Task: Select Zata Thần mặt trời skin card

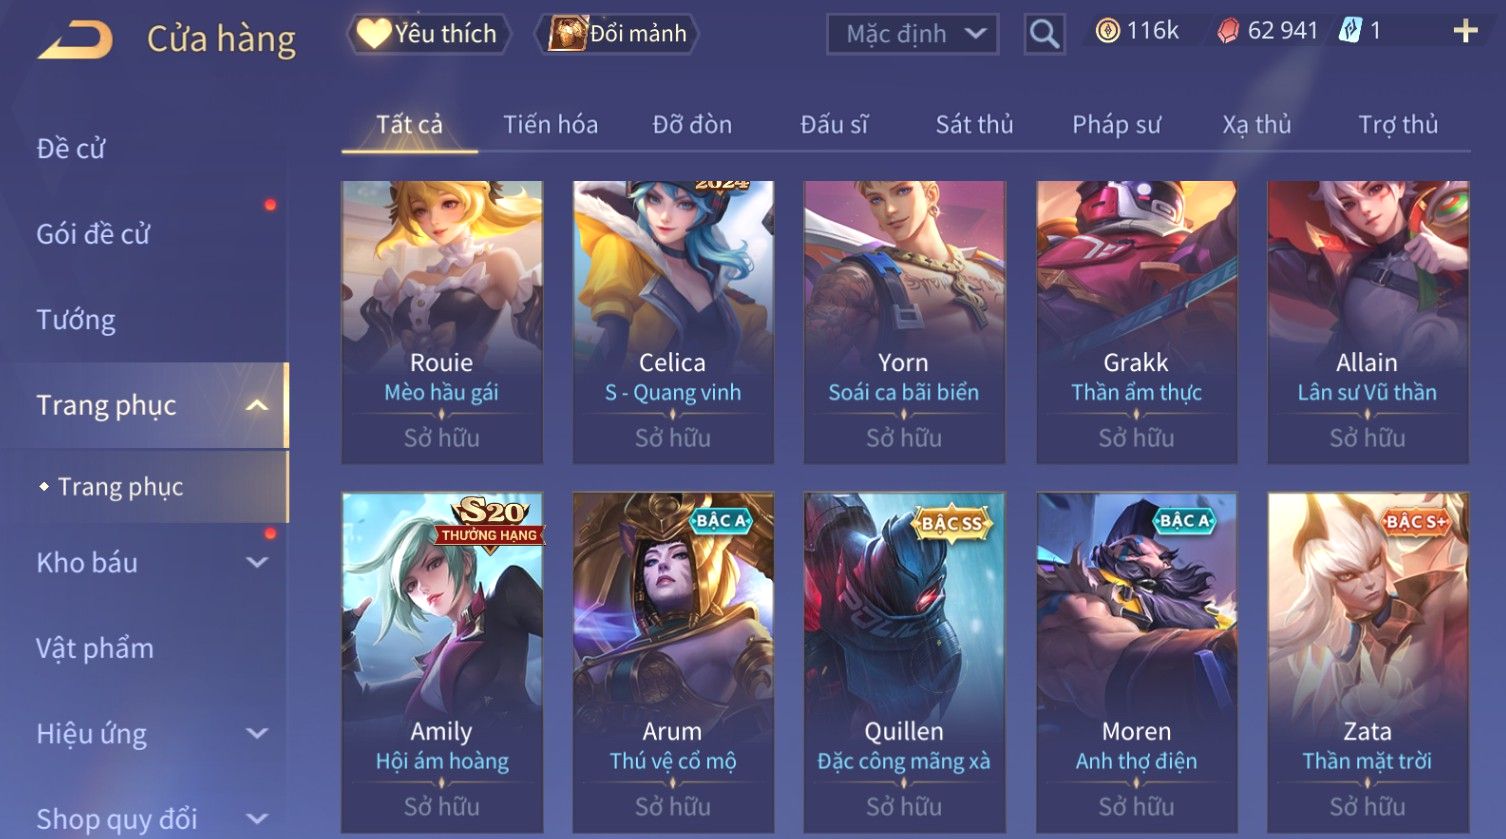Action: (x=1367, y=662)
